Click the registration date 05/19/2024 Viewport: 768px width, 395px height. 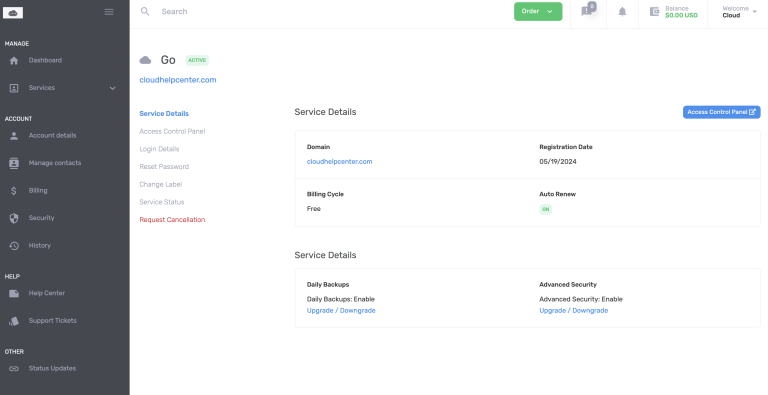coord(558,162)
